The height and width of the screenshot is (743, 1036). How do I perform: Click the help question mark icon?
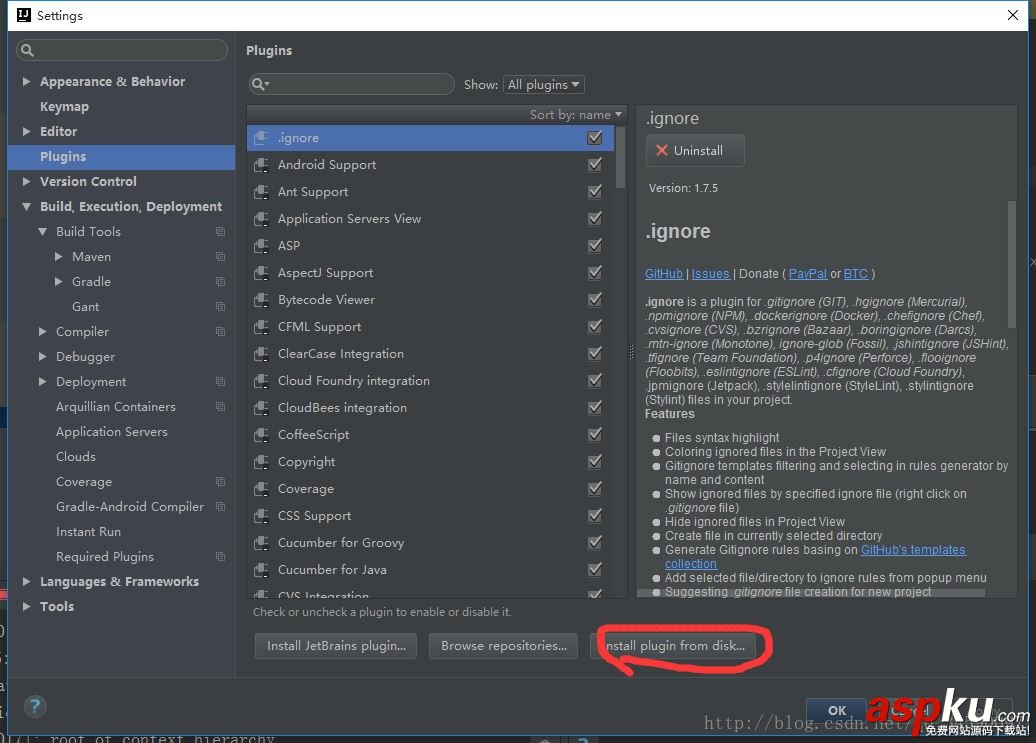[x=35, y=707]
